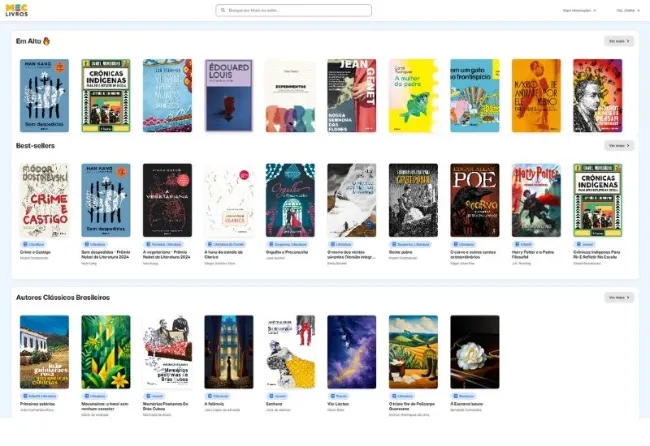Click the Infantil tag under Harry Potter
650x446 pixels.
click(523, 243)
